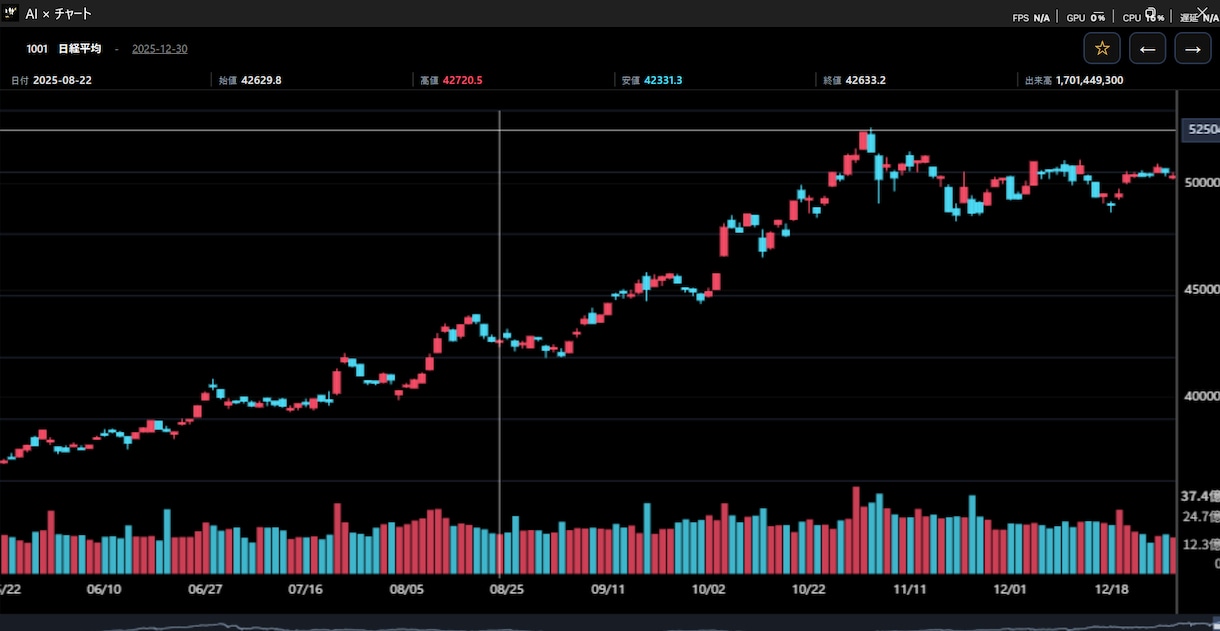Click the 日経平均 stock name

pyautogui.click(x=80, y=49)
